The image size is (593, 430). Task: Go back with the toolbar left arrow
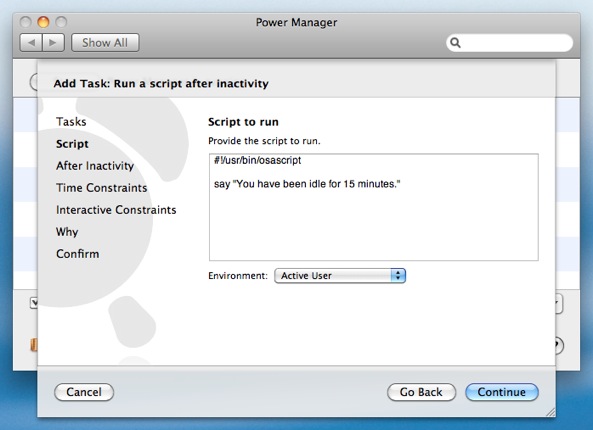(x=31, y=42)
